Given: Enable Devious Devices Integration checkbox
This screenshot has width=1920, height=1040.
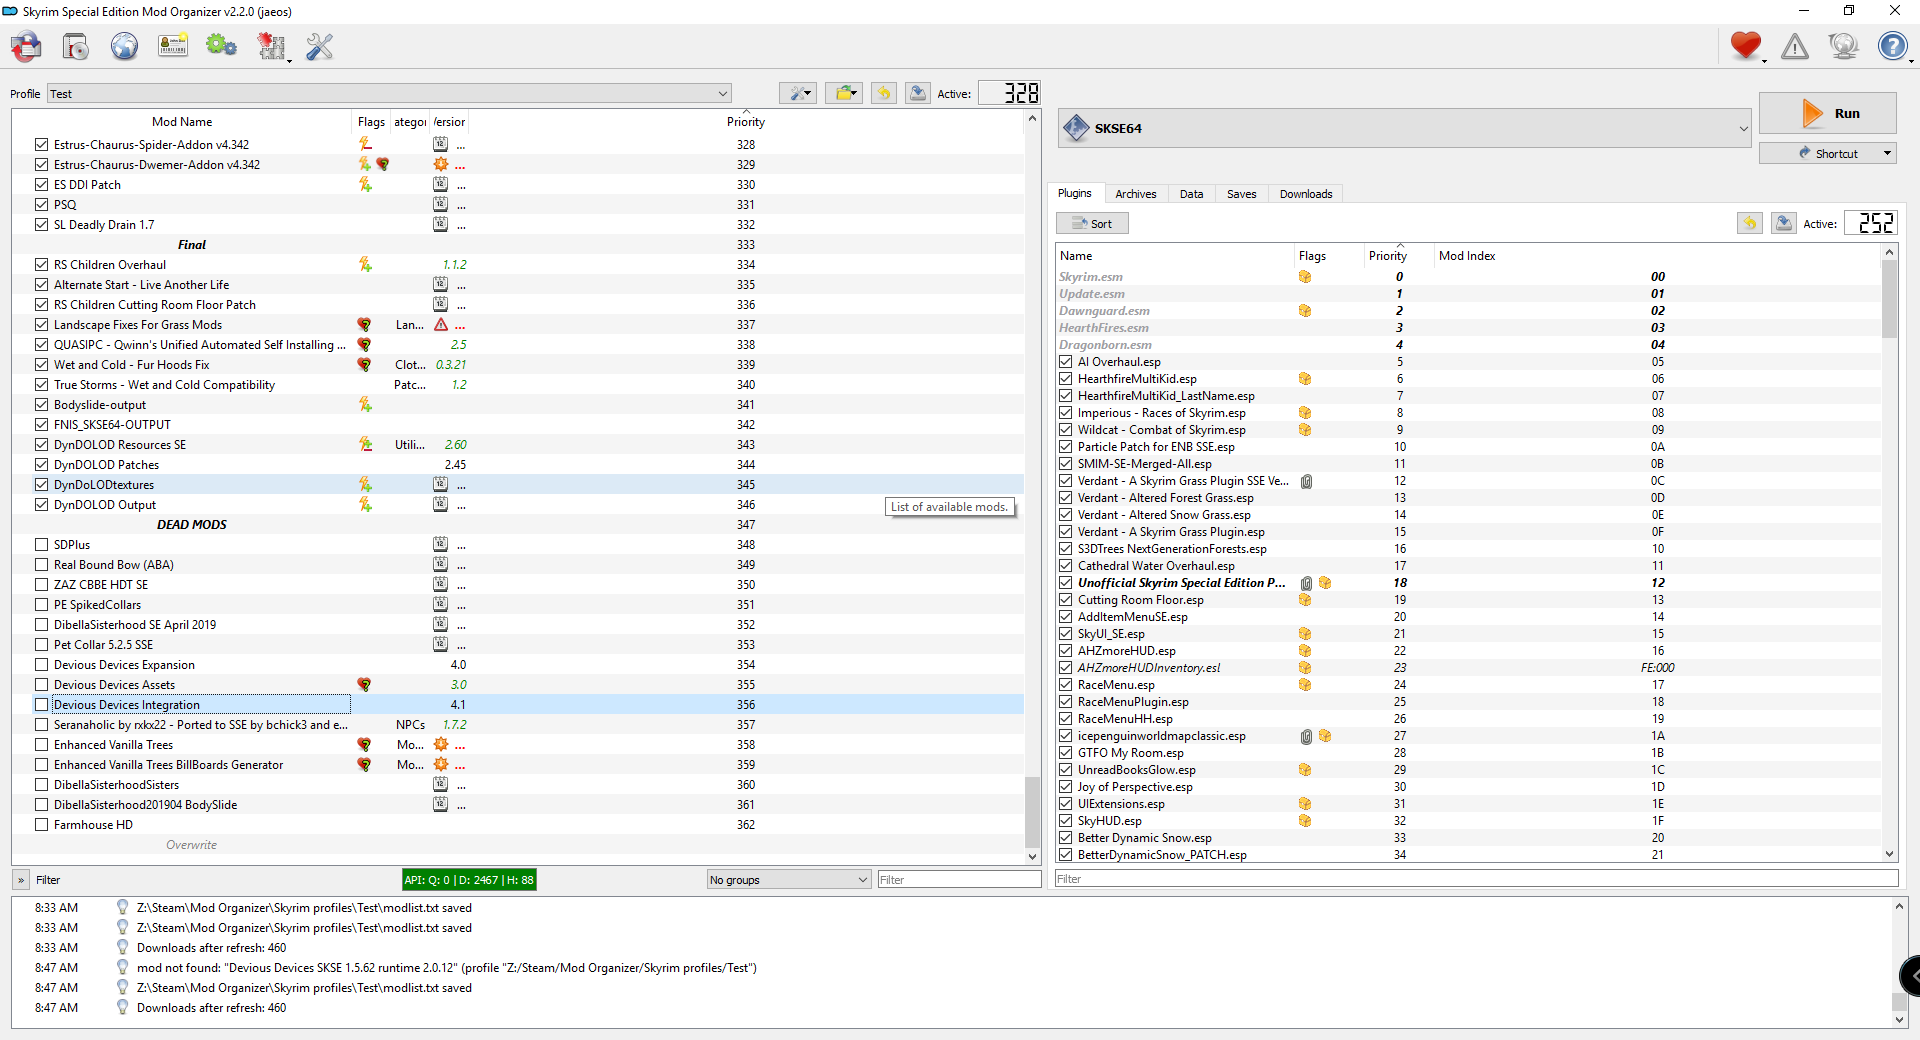Looking at the screenshot, I should tap(41, 704).
